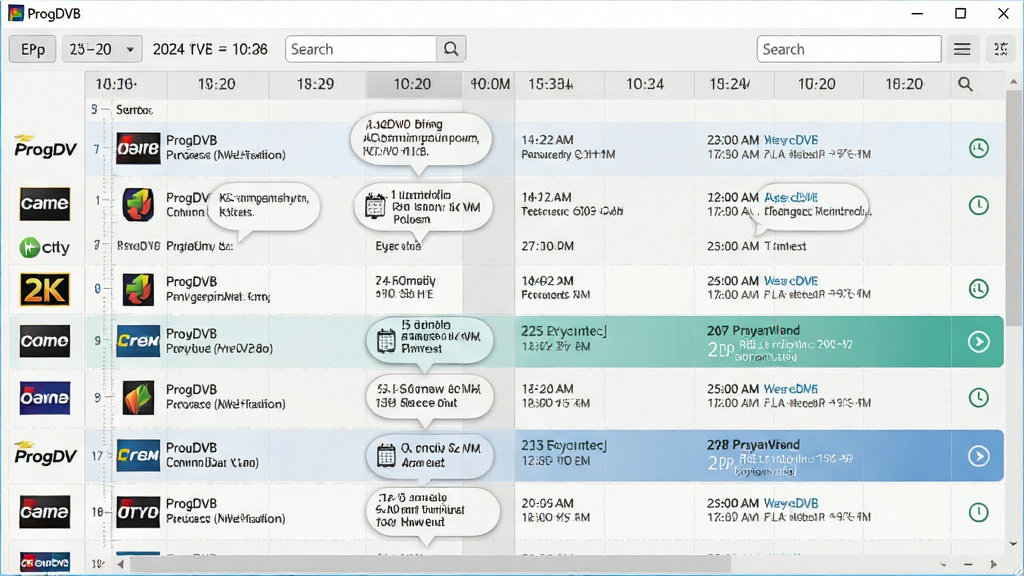This screenshot has height=576, width=1024.
Task: Click the 225 program in the green row
Action: point(564,339)
